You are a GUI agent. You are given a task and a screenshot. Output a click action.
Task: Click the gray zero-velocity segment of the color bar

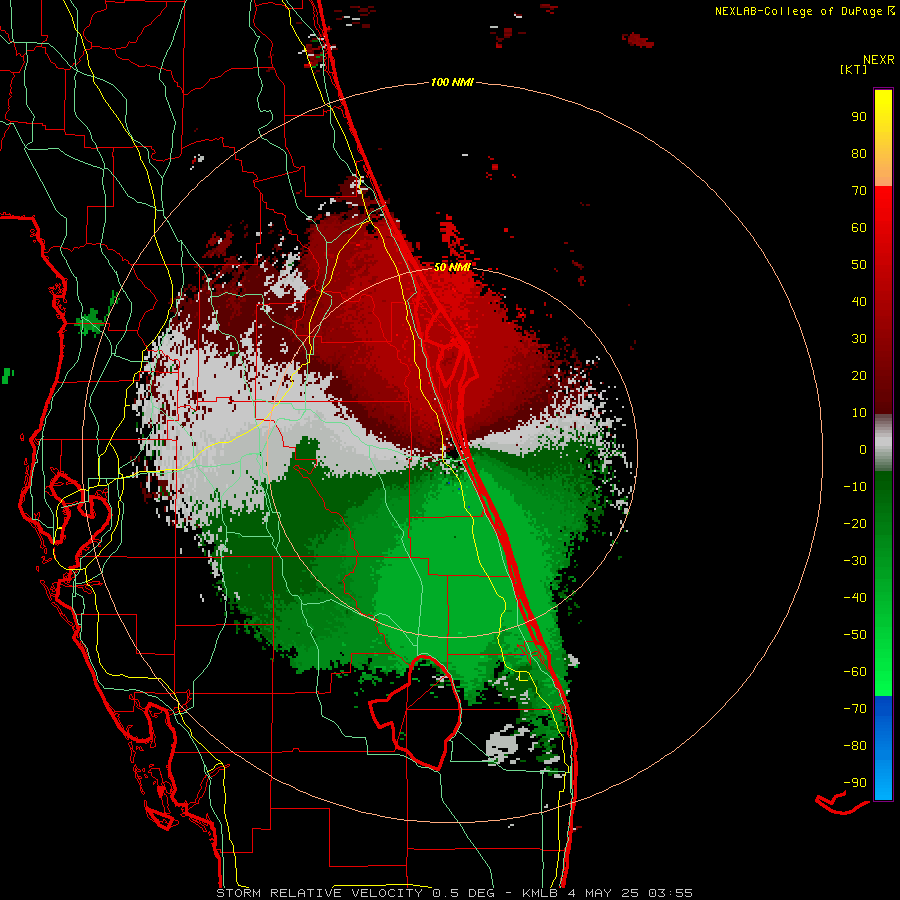point(883,443)
